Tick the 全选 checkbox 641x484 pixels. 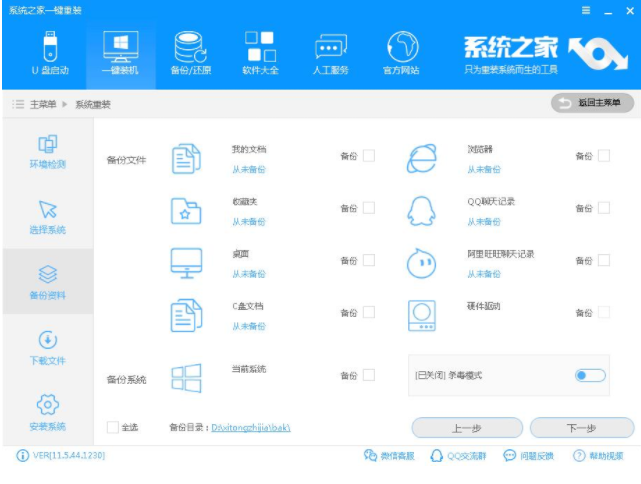(x=113, y=428)
